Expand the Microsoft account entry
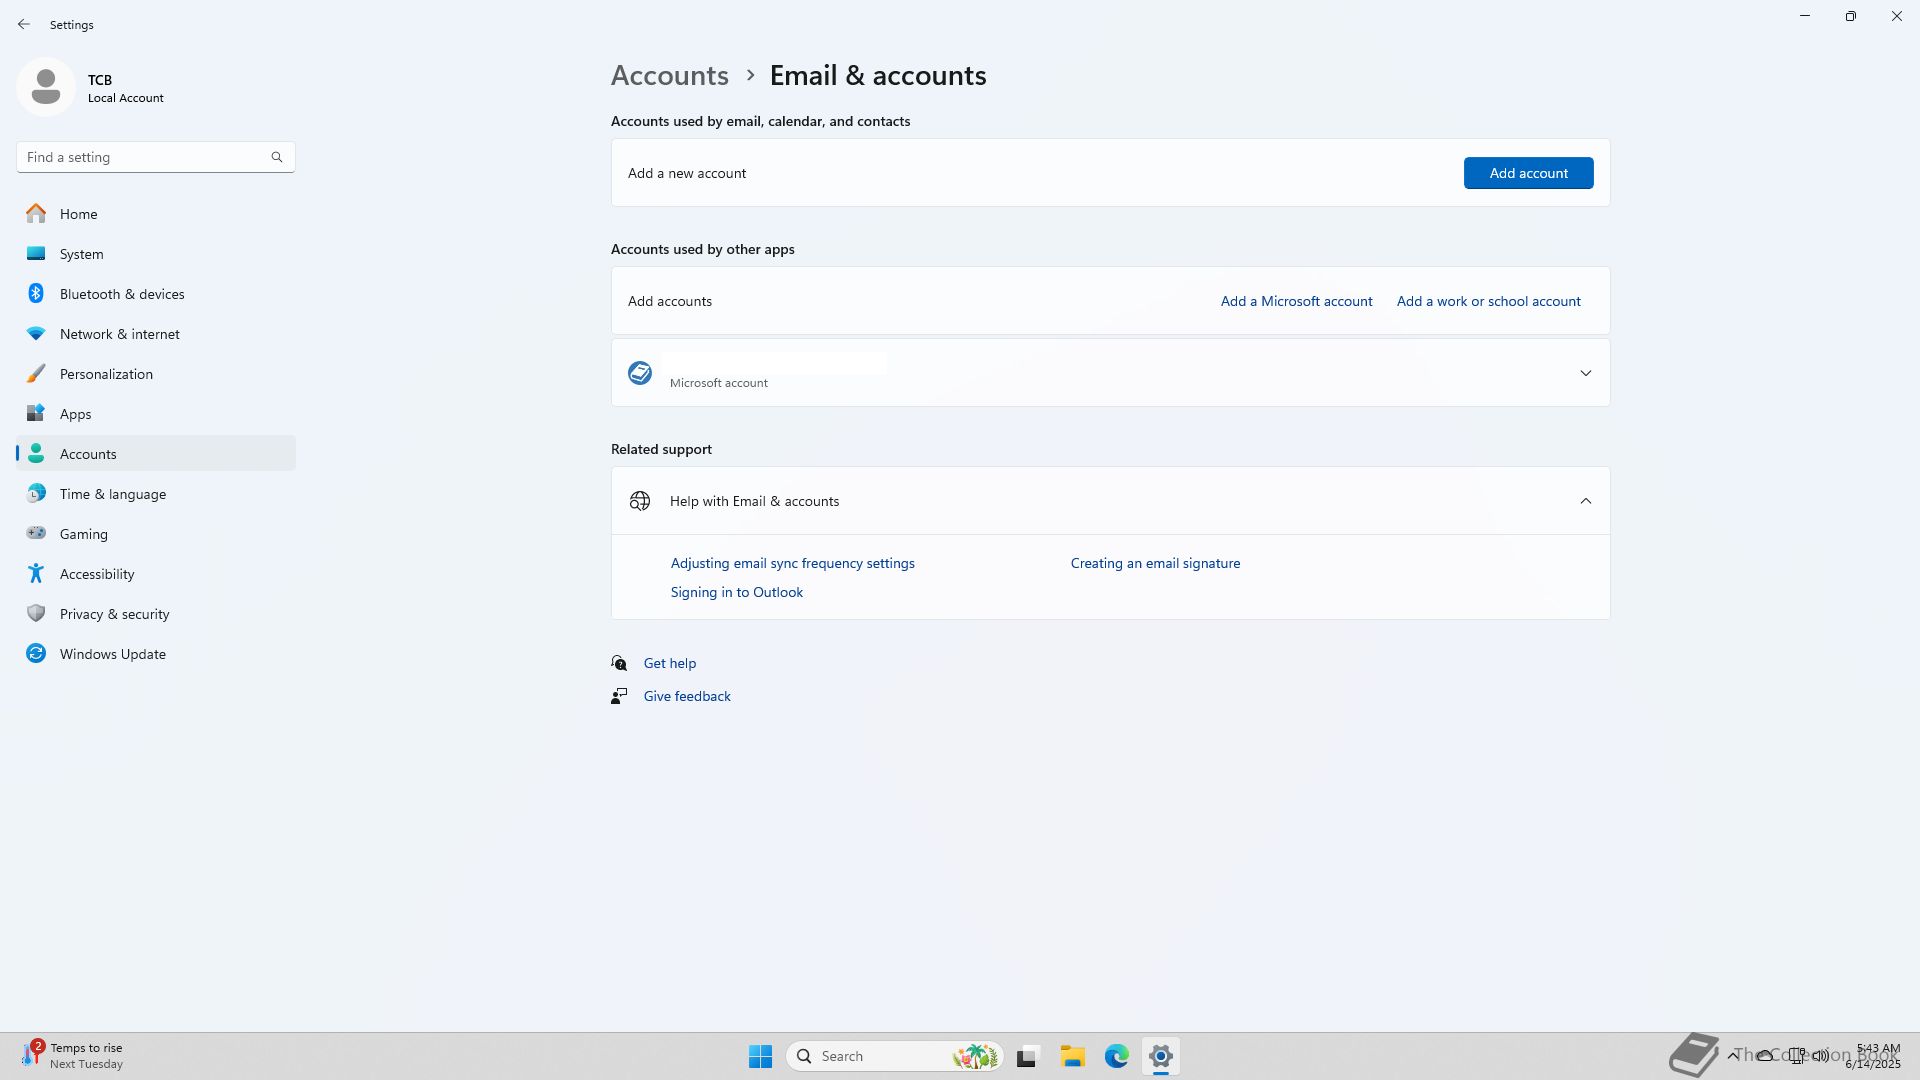This screenshot has width=1920, height=1080. click(1585, 373)
